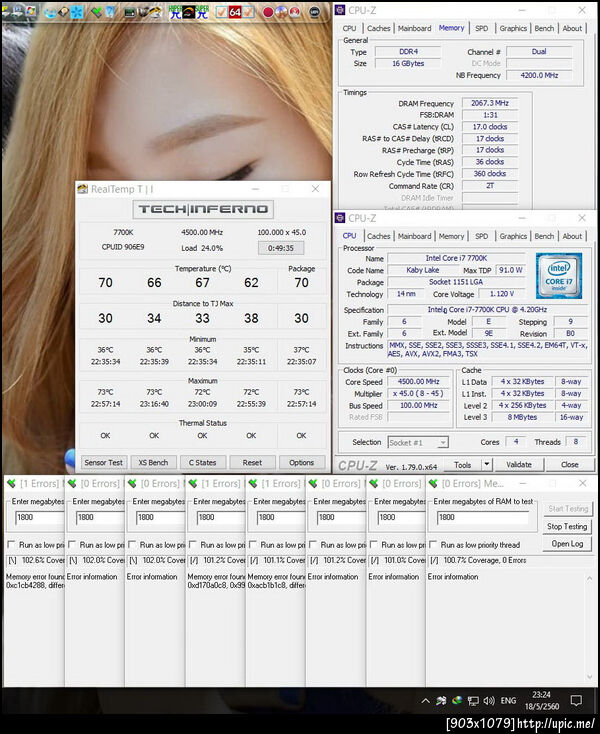Image resolution: width=600 pixels, height=734 pixels.
Task: Open the dark speedometer gauge icon
Action: (x=188, y=12)
